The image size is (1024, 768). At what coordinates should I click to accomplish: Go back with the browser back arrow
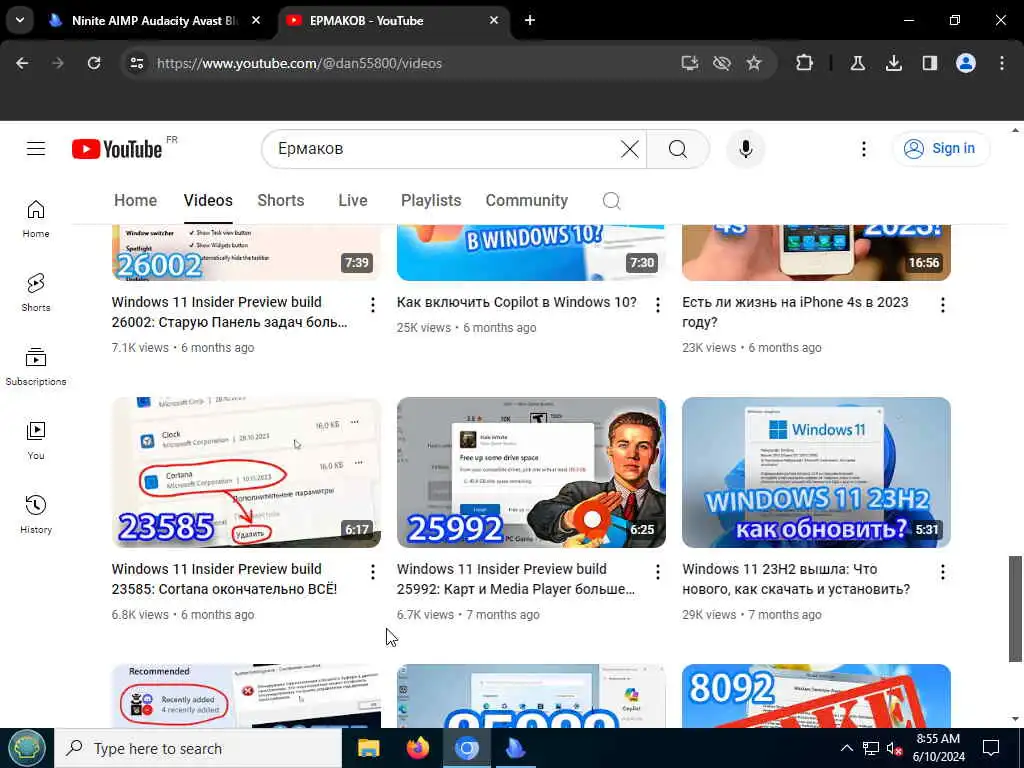pyautogui.click(x=22, y=63)
